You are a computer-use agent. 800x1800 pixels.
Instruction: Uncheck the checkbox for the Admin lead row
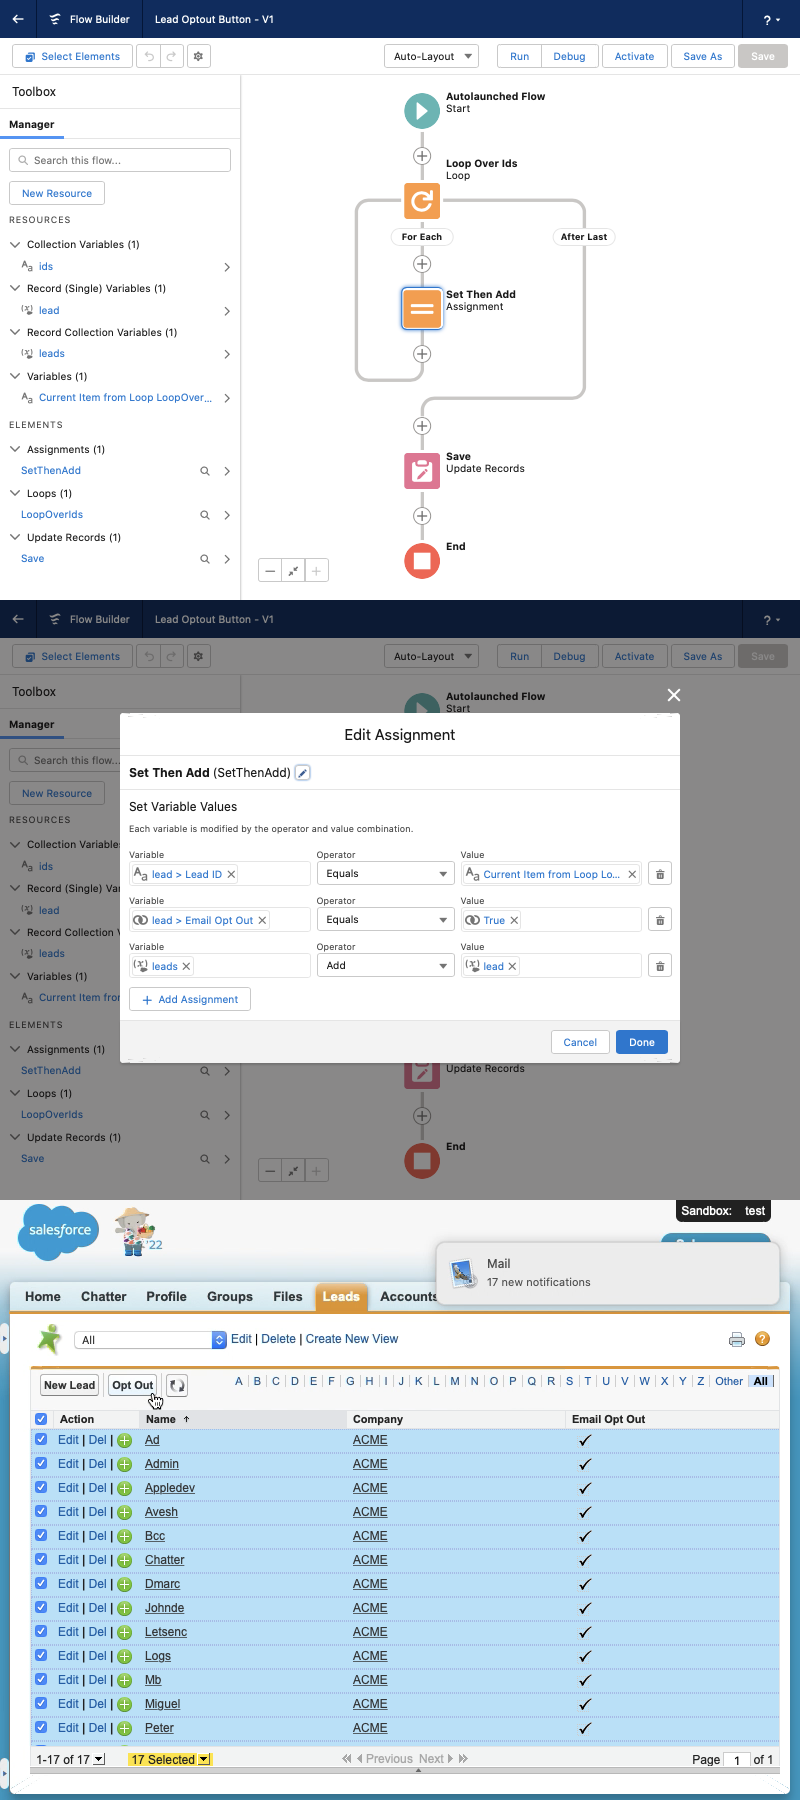[41, 1464]
